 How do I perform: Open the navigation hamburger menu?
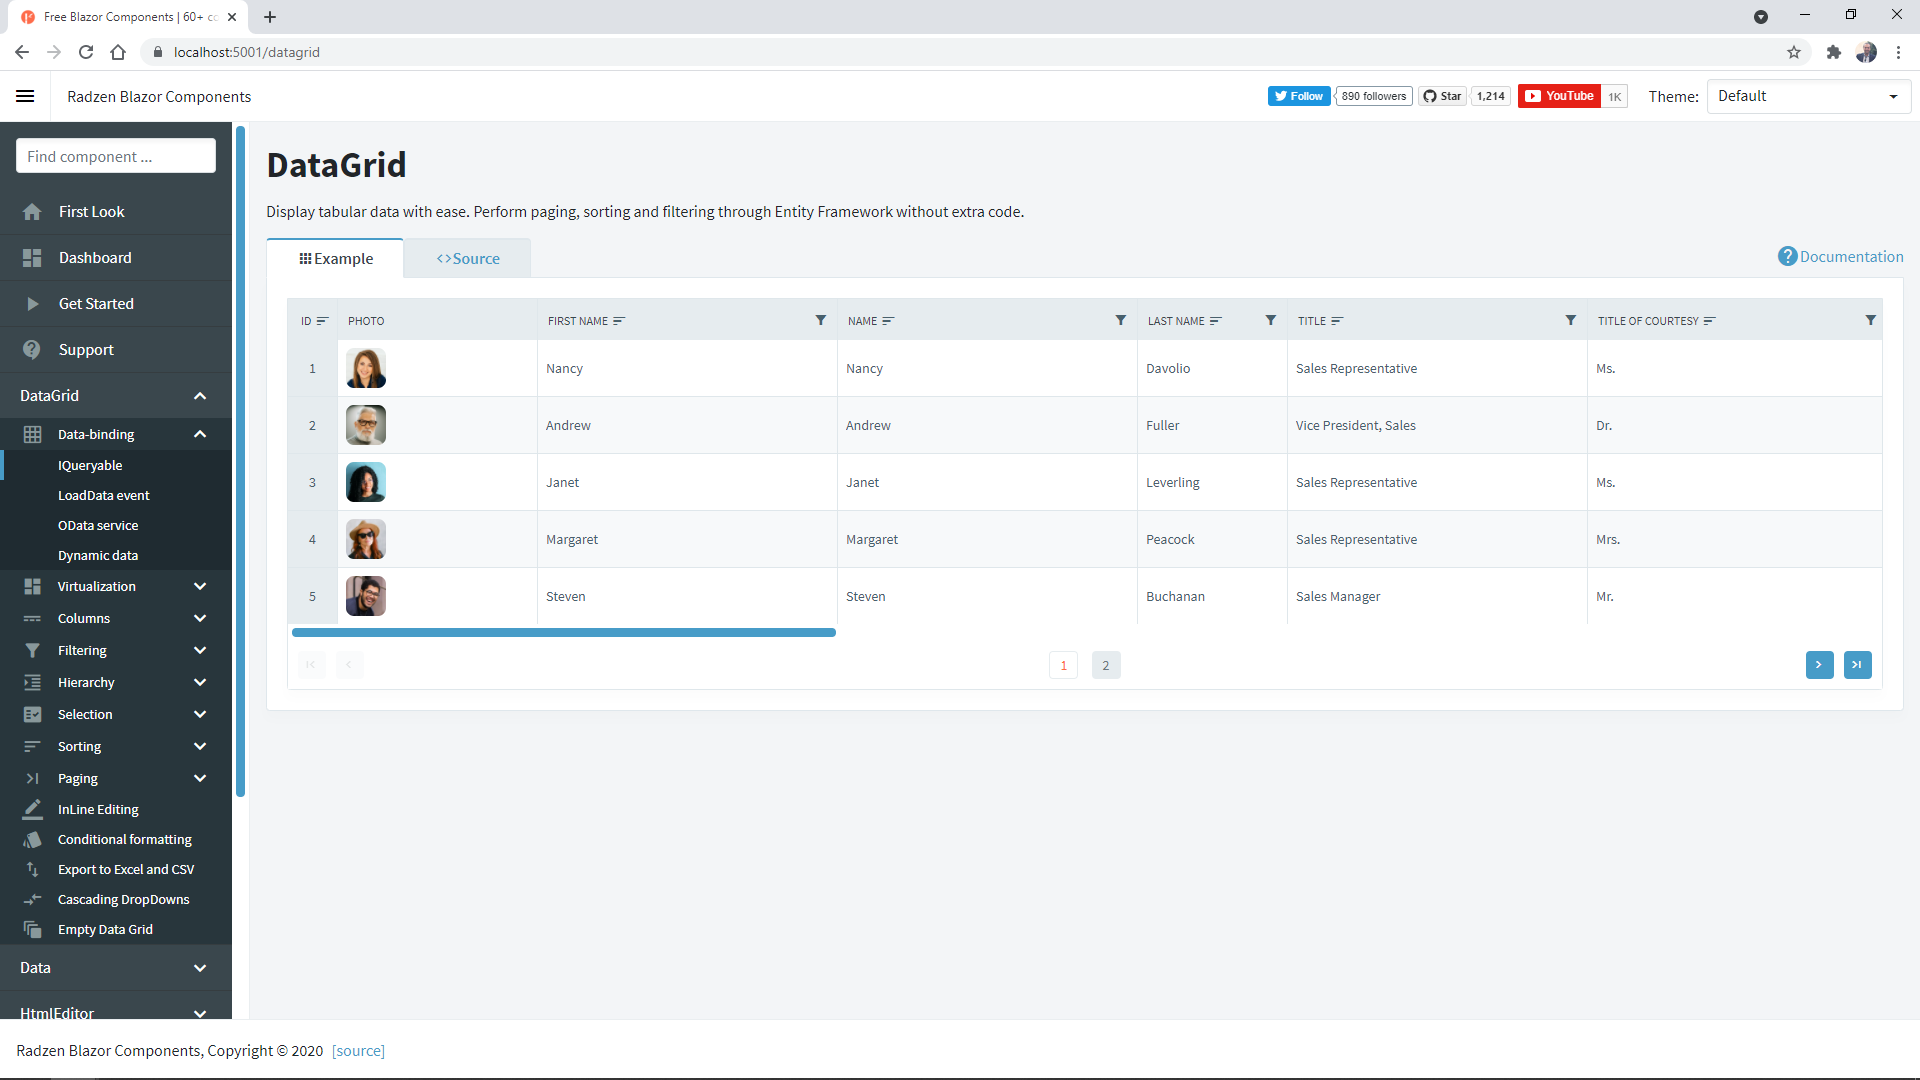click(25, 96)
